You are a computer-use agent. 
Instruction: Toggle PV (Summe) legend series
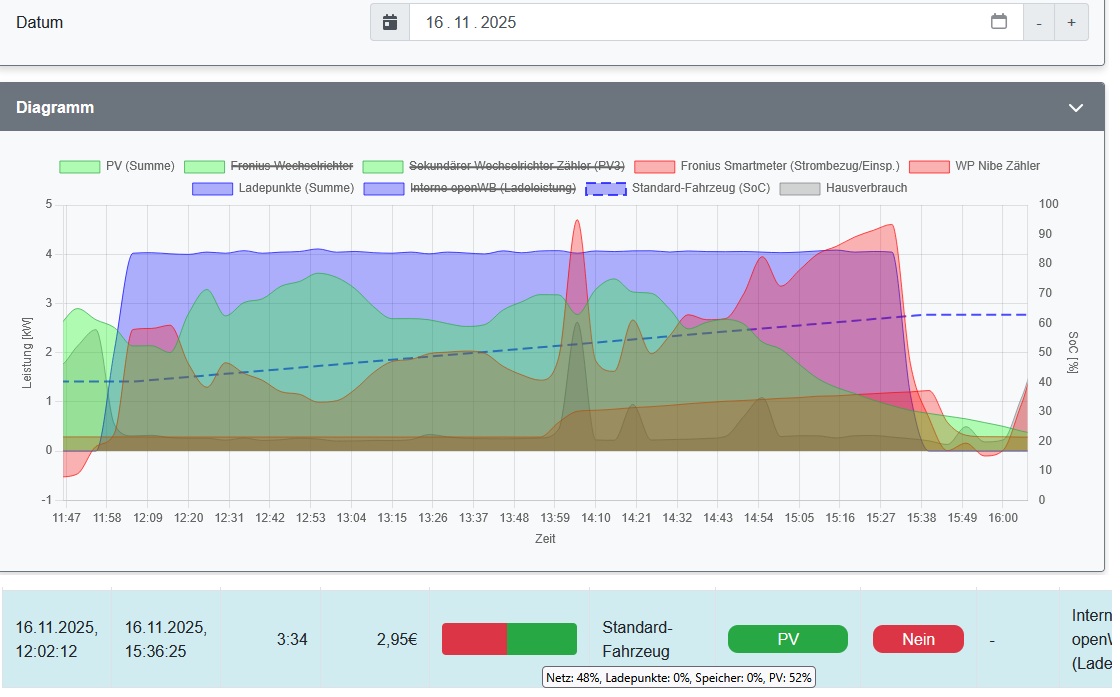[x=117, y=166]
